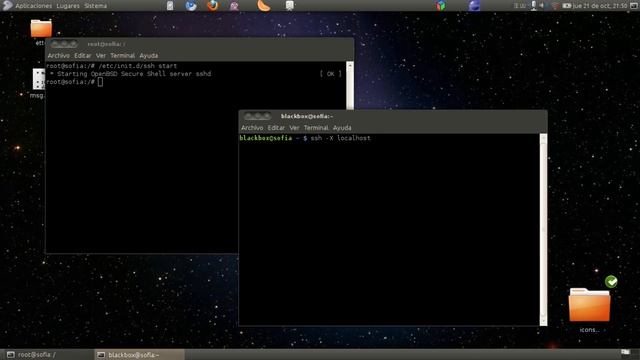Image resolution: width=640 pixels, height=360 pixels.
Task: Click the notepad launcher right of orange icon
Action: 289,5
